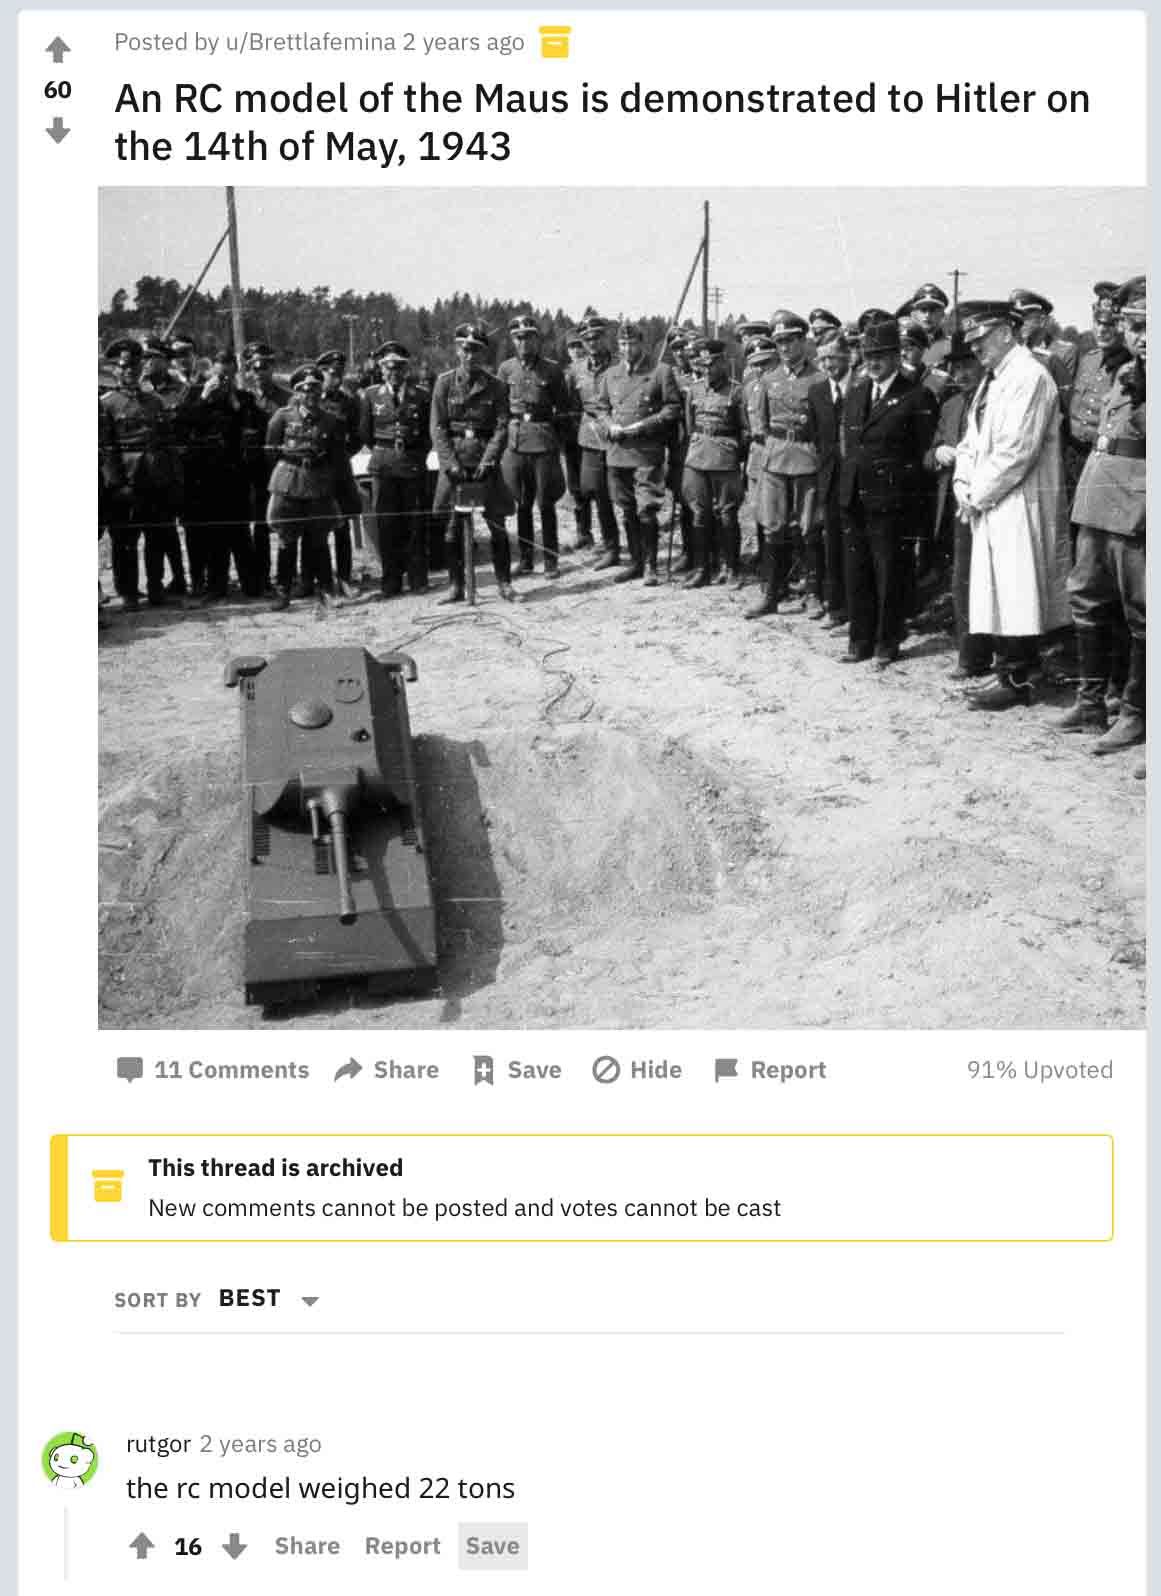This screenshot has height=1596, width=1161.
Task: Report the post using the flag
Action: [770, 1070]
